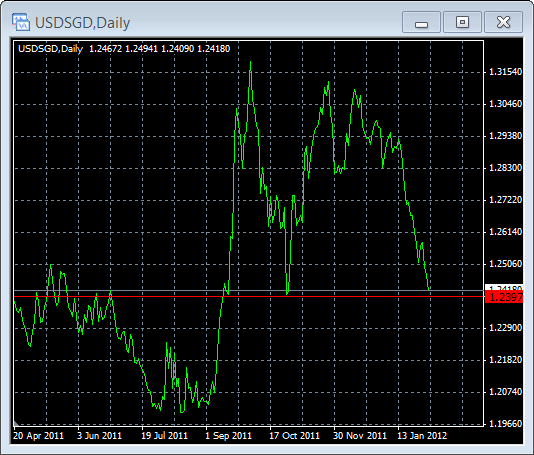Click the 1 Sep 2011 date label
534x455 pixels.
tap(228, 436)
